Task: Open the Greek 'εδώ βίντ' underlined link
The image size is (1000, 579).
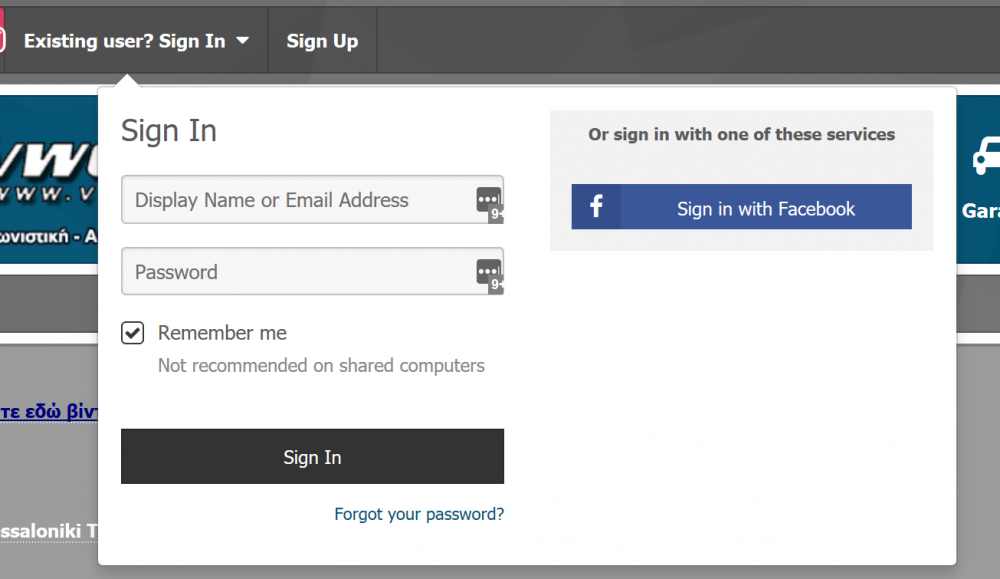Action: point(49,411)
